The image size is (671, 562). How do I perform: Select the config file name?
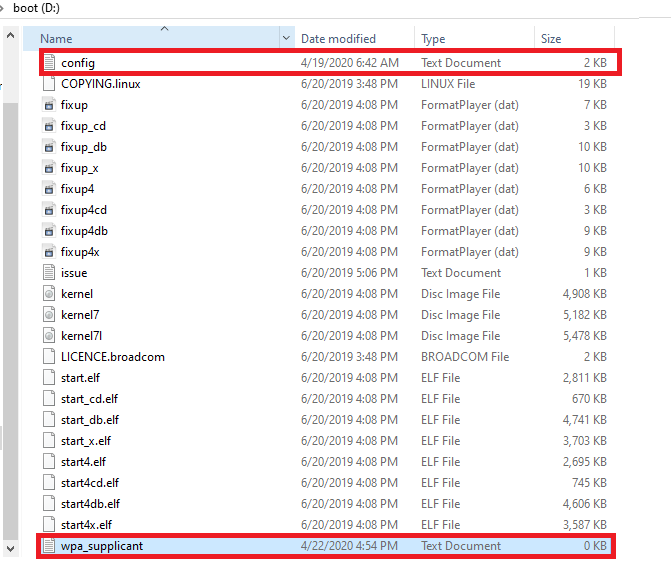[78, 63]
